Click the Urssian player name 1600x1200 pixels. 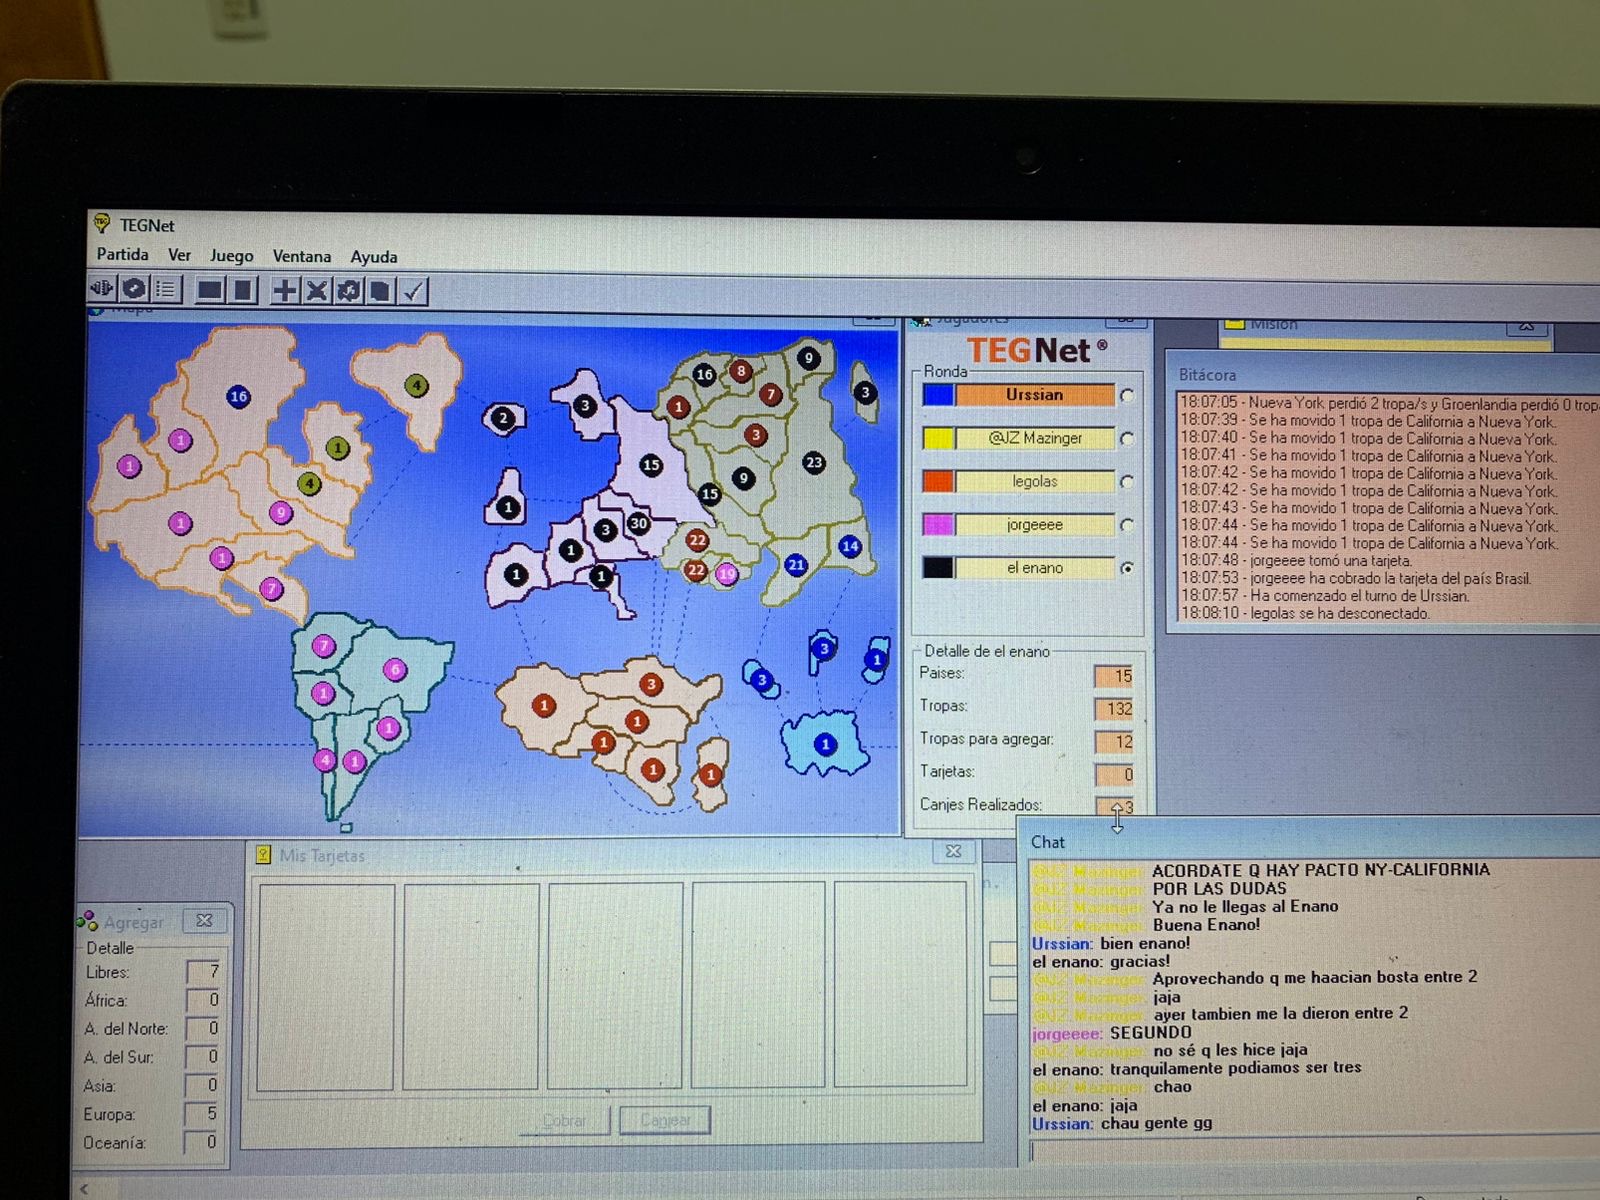[x=1035, y=395]
